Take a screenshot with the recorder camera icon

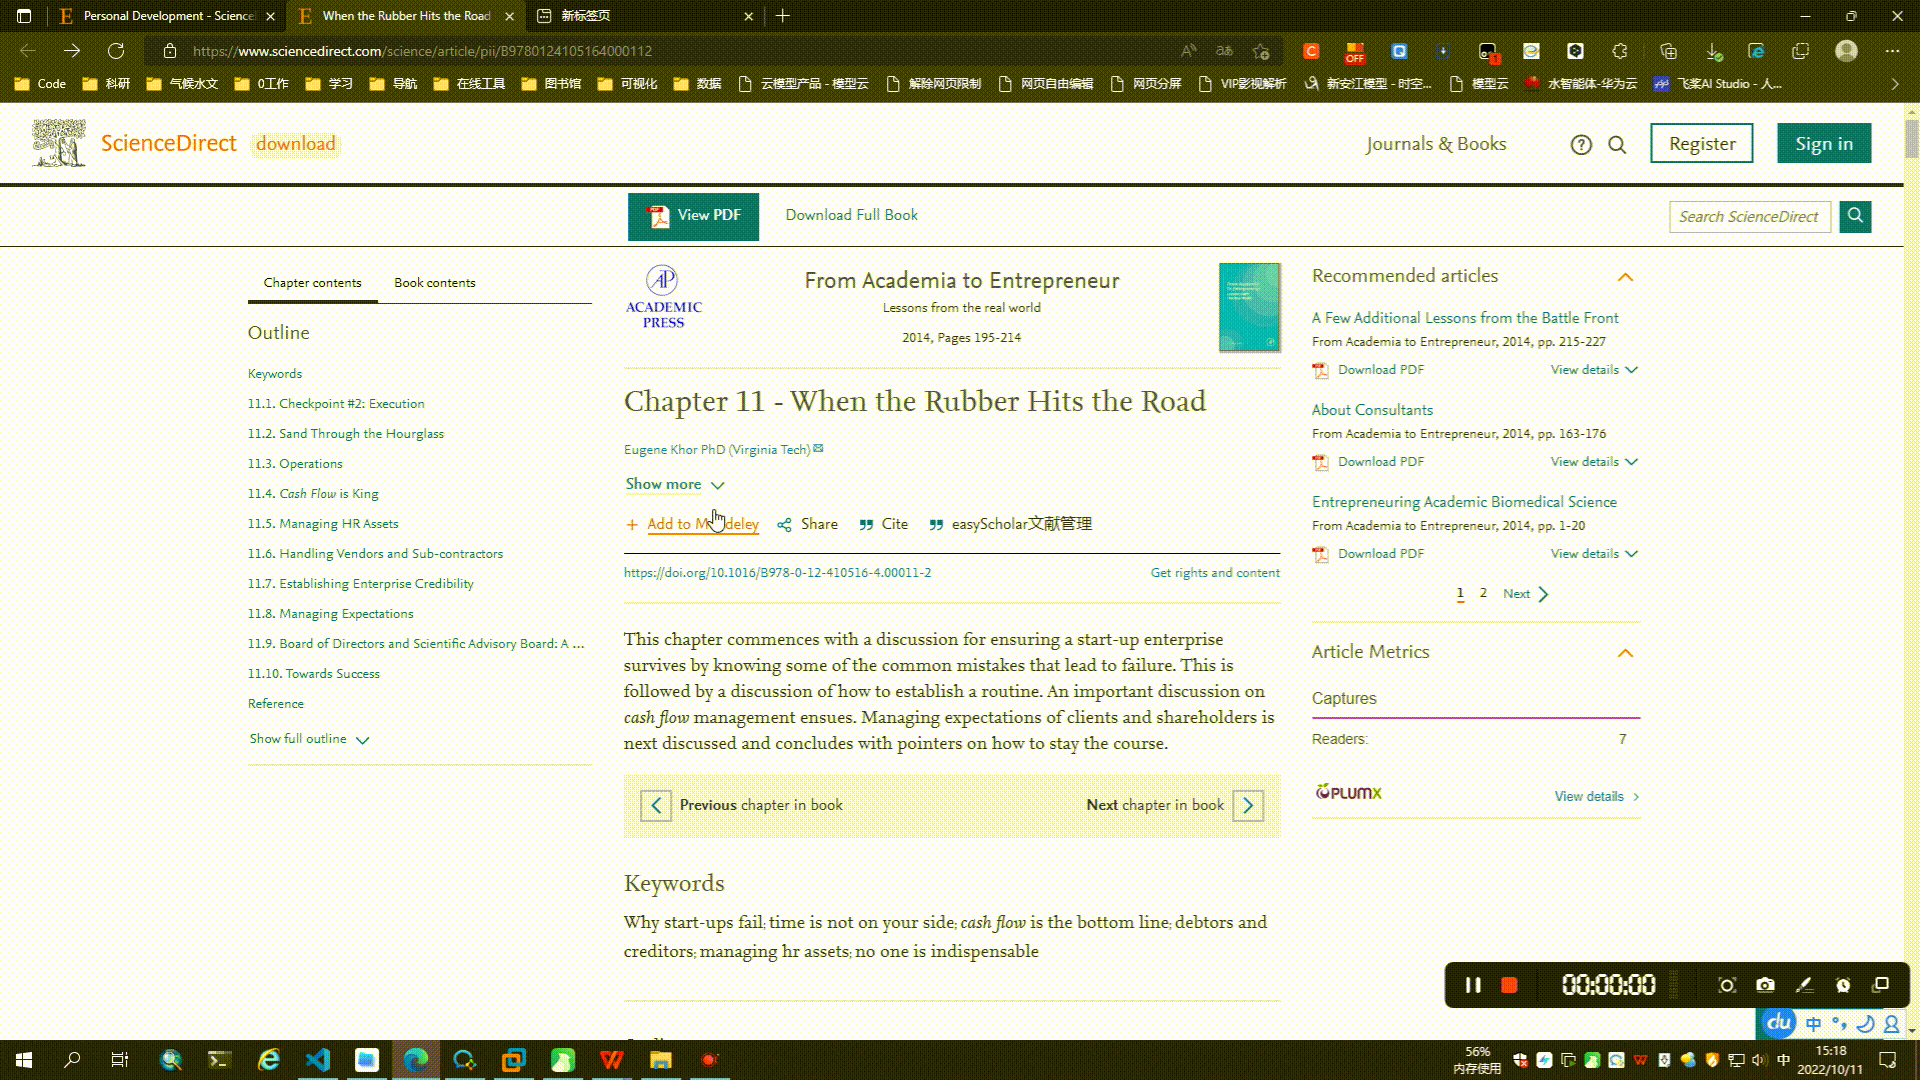tap(1765, 985)
